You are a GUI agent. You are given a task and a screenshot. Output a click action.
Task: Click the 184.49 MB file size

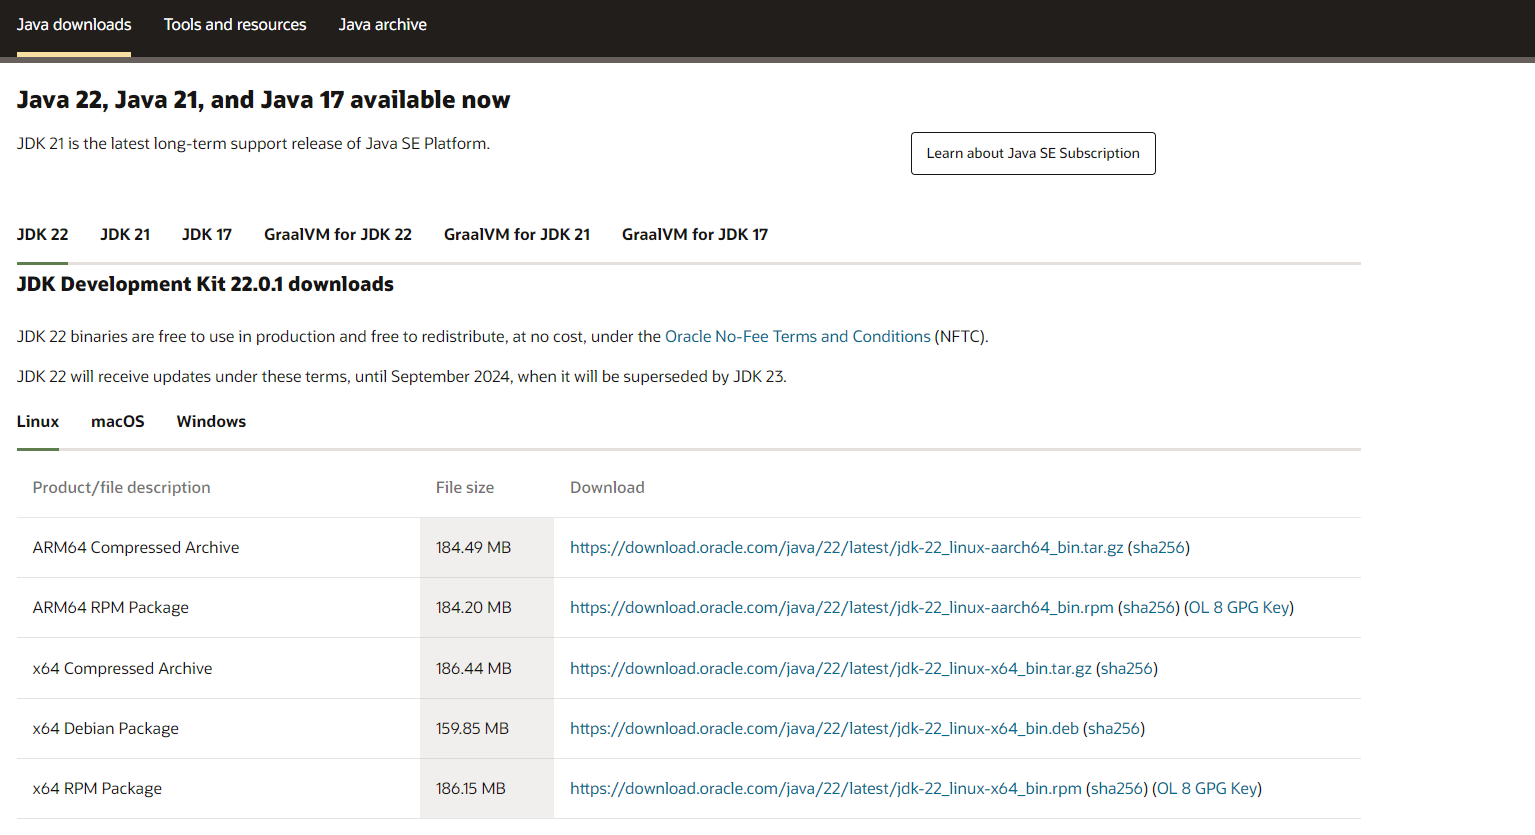click(474, 548)
